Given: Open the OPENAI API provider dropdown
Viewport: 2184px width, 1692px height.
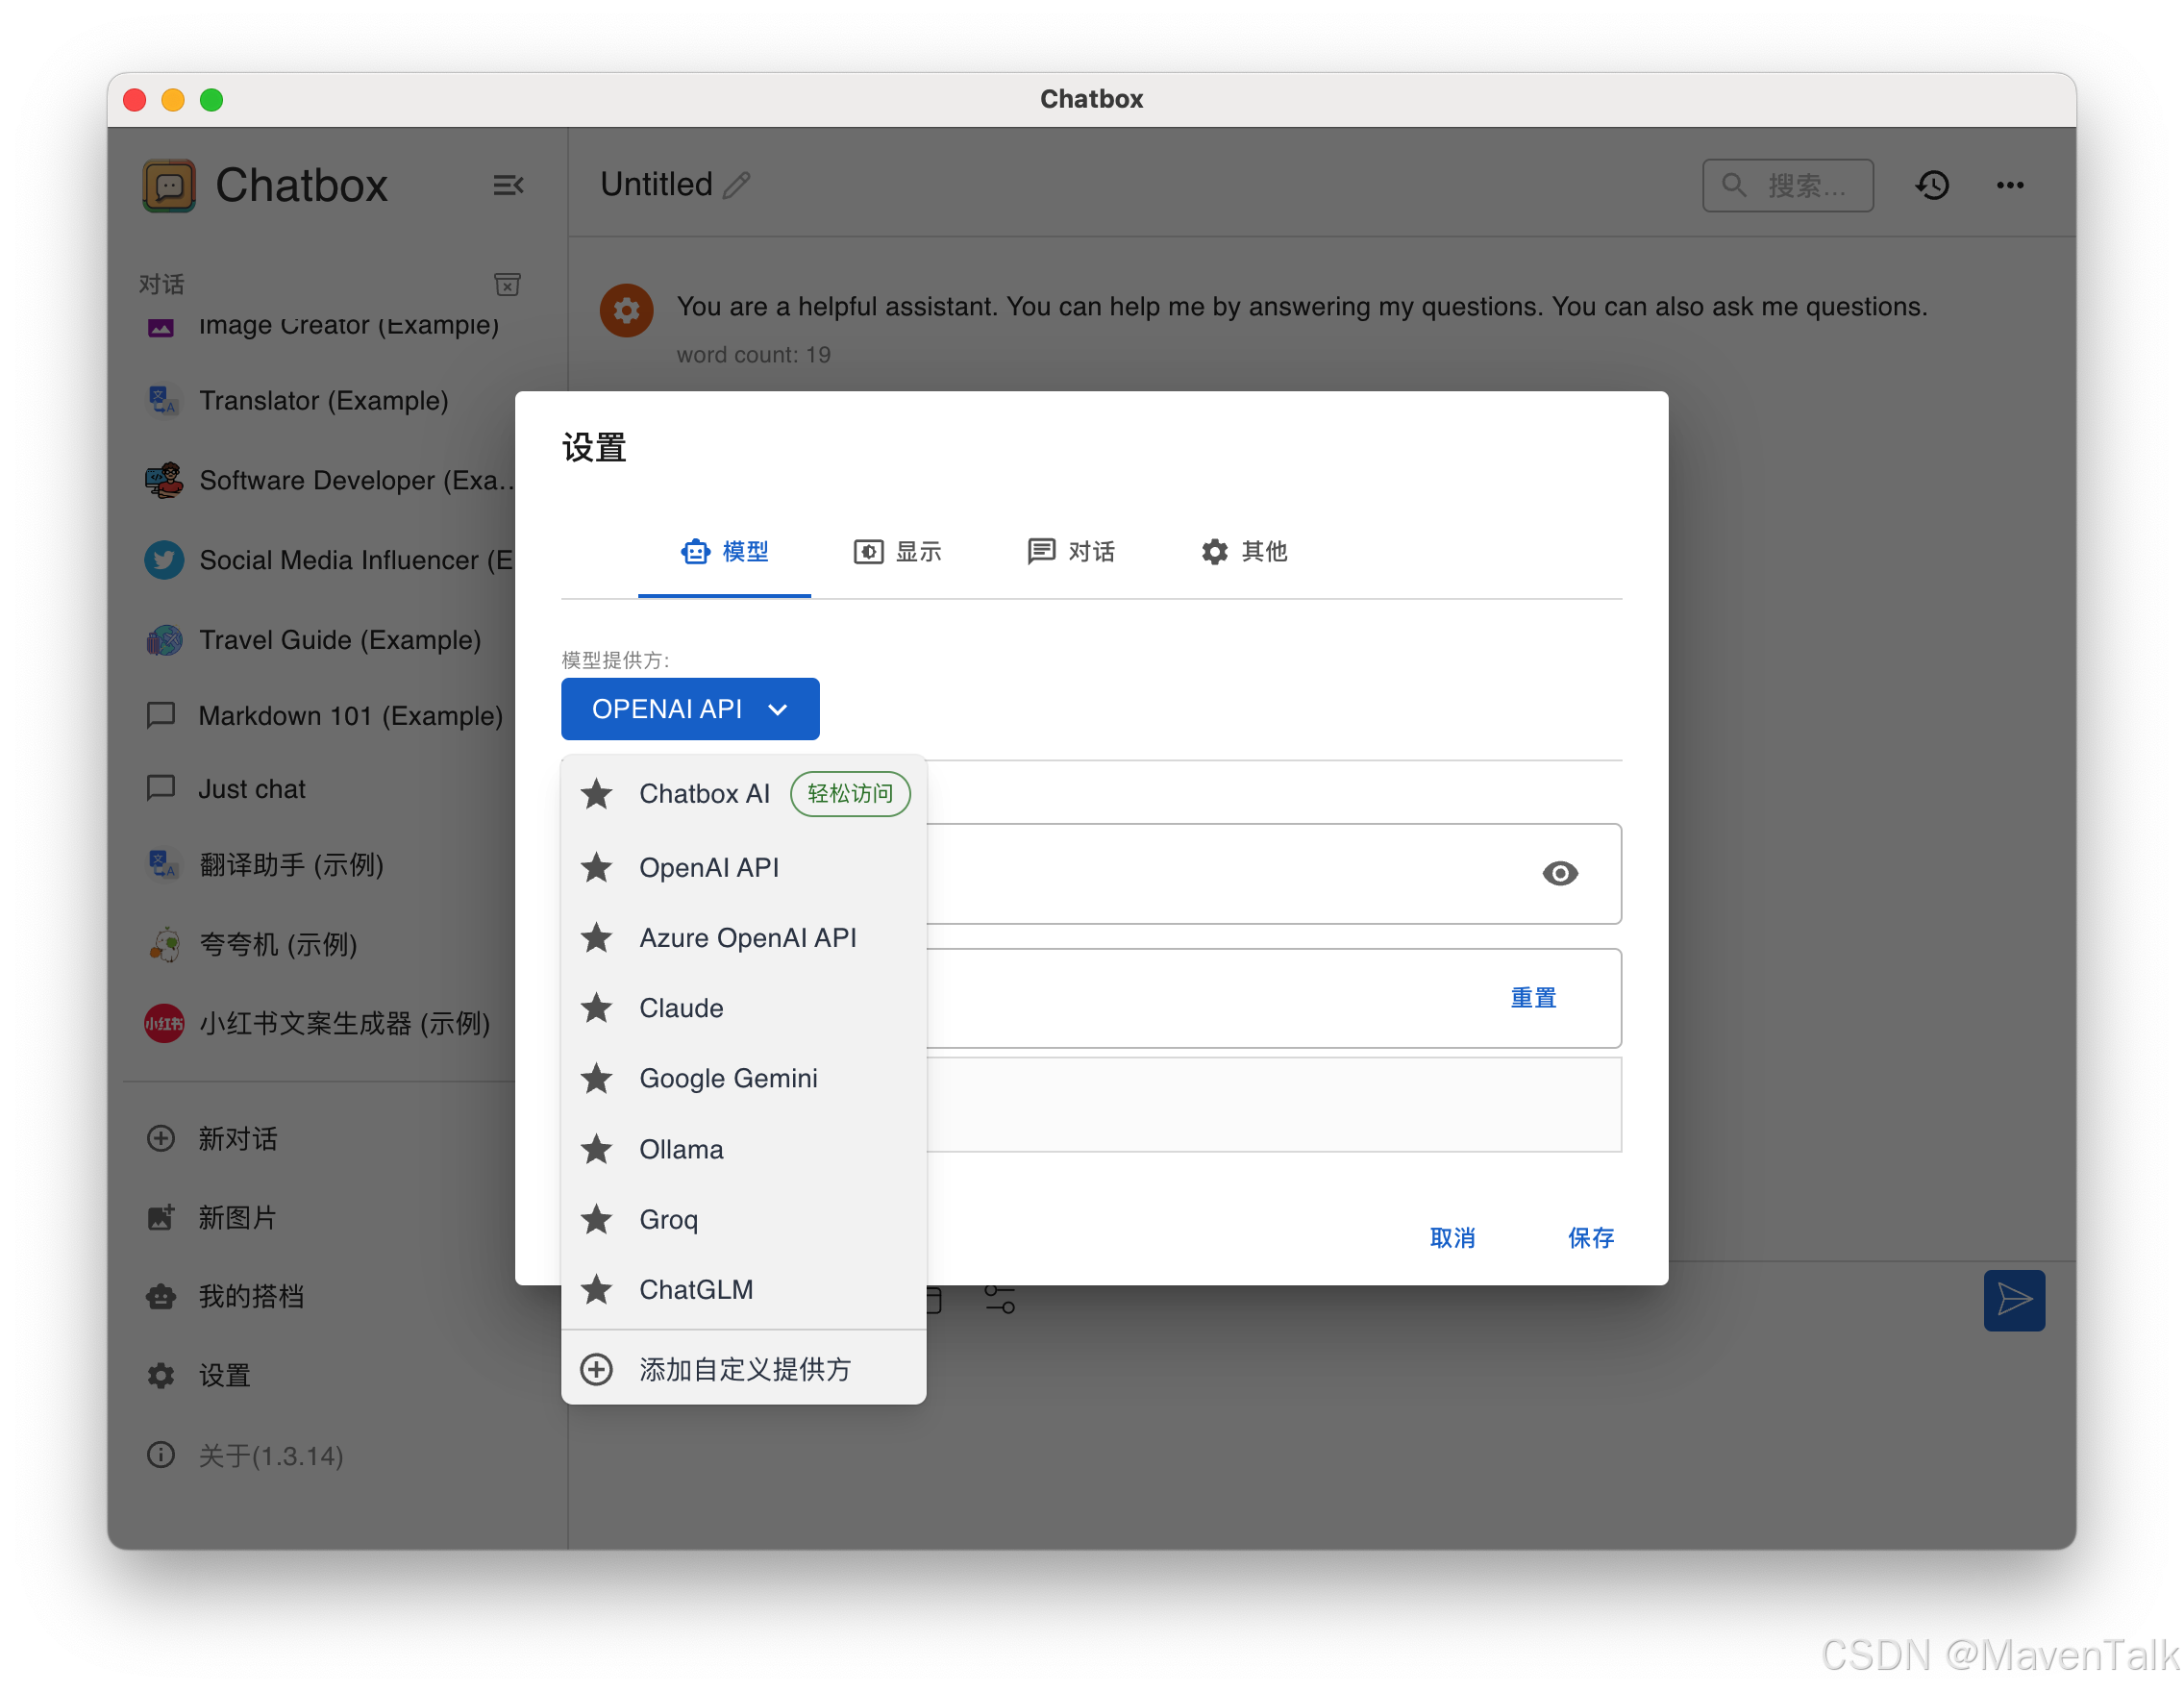Looking at the screenshot, I should (690, 709).
